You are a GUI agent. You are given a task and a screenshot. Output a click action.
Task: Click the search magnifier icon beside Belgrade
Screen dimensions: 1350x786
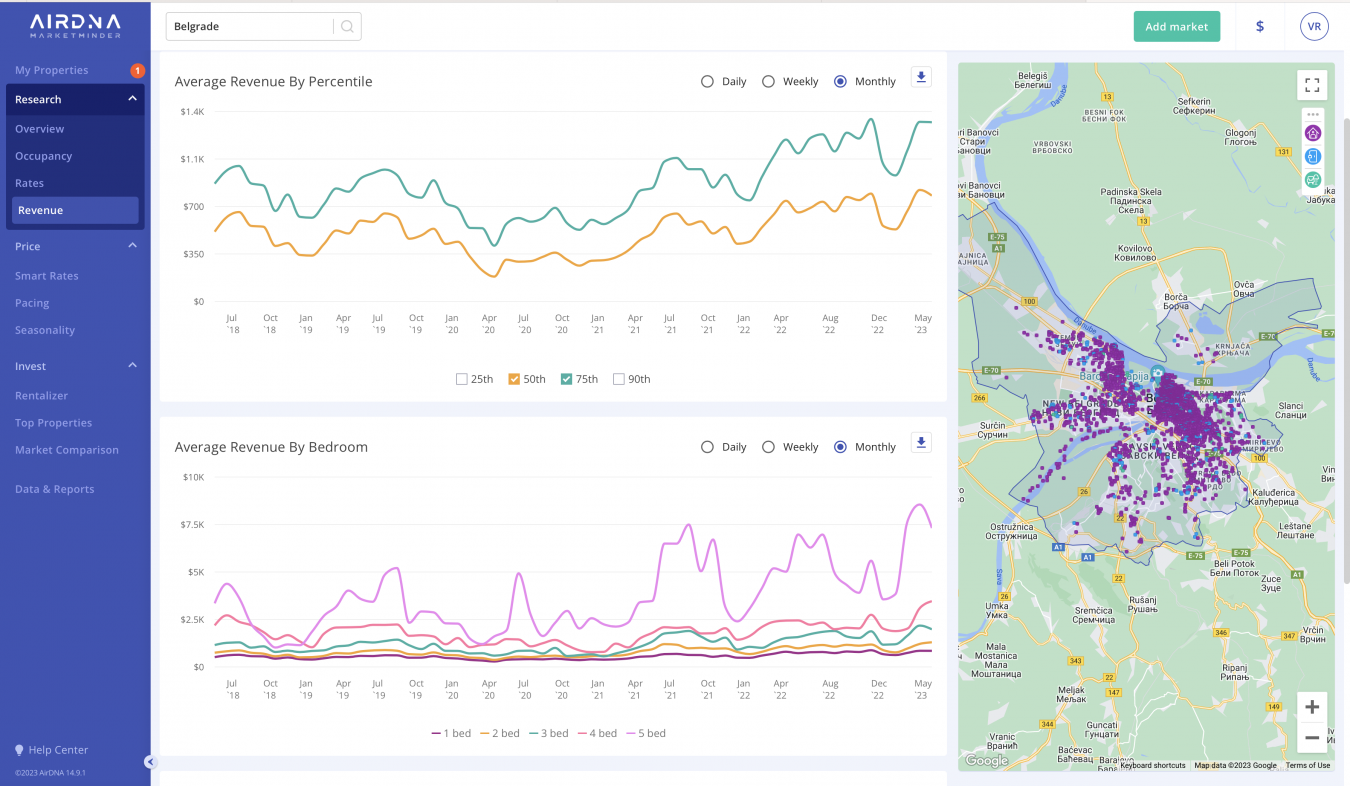pos(347,27)
